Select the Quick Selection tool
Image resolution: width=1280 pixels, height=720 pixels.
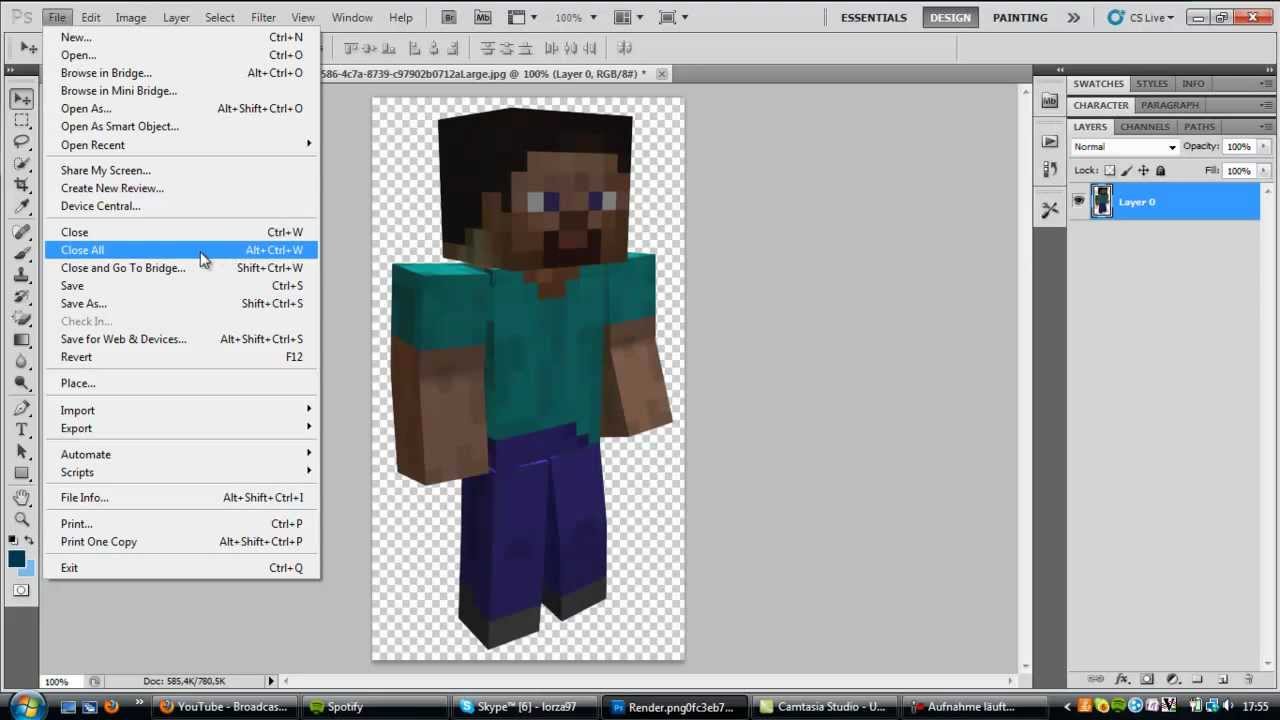point(22,164)
